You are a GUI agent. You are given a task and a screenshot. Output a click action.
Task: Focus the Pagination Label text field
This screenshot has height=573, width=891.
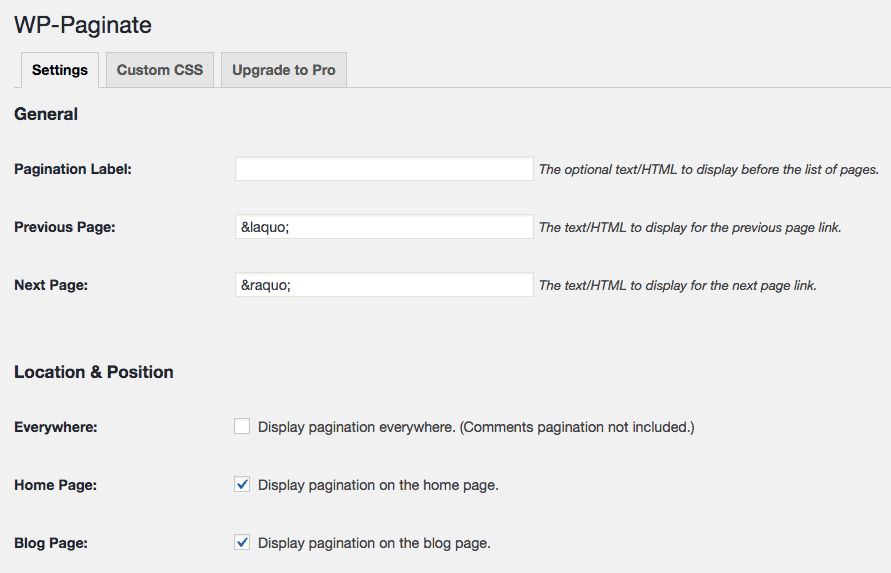pos(384,169)
